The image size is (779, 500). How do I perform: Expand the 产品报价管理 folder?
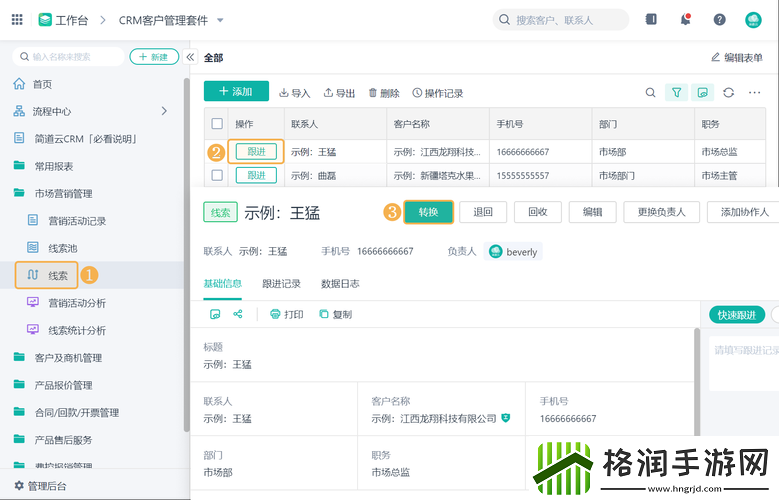19,384
